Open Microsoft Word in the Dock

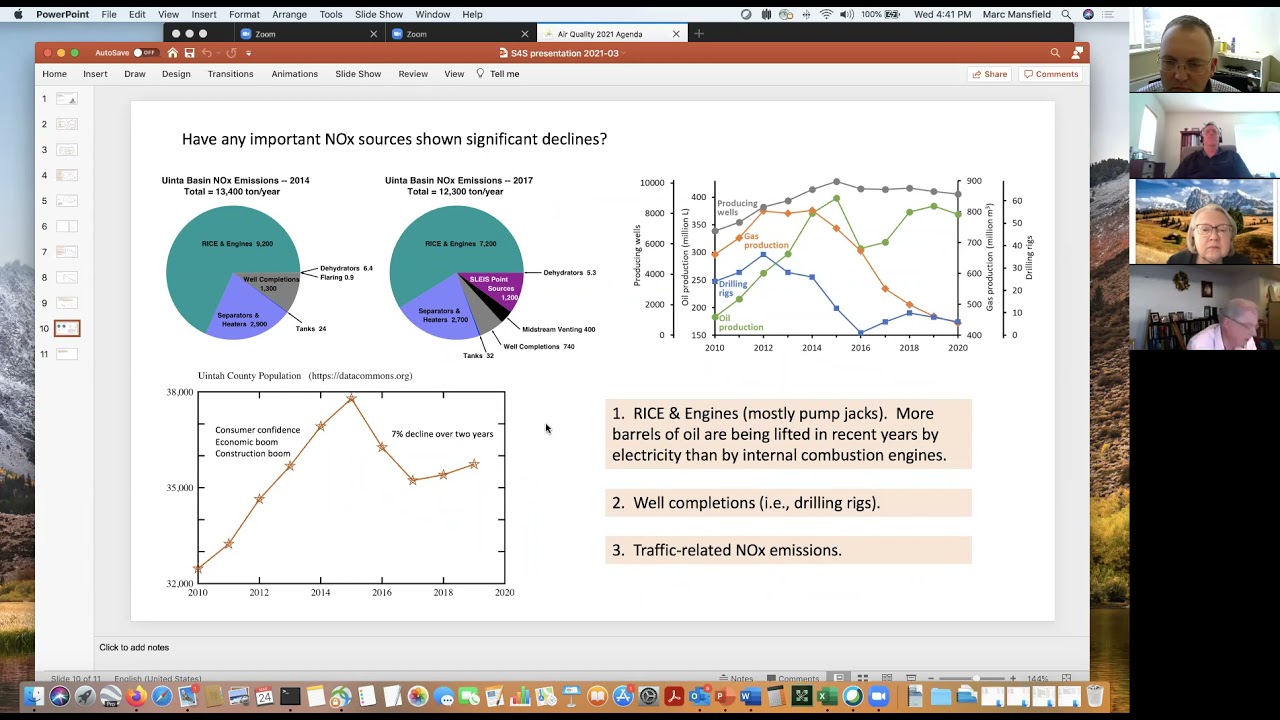point(751,696)
